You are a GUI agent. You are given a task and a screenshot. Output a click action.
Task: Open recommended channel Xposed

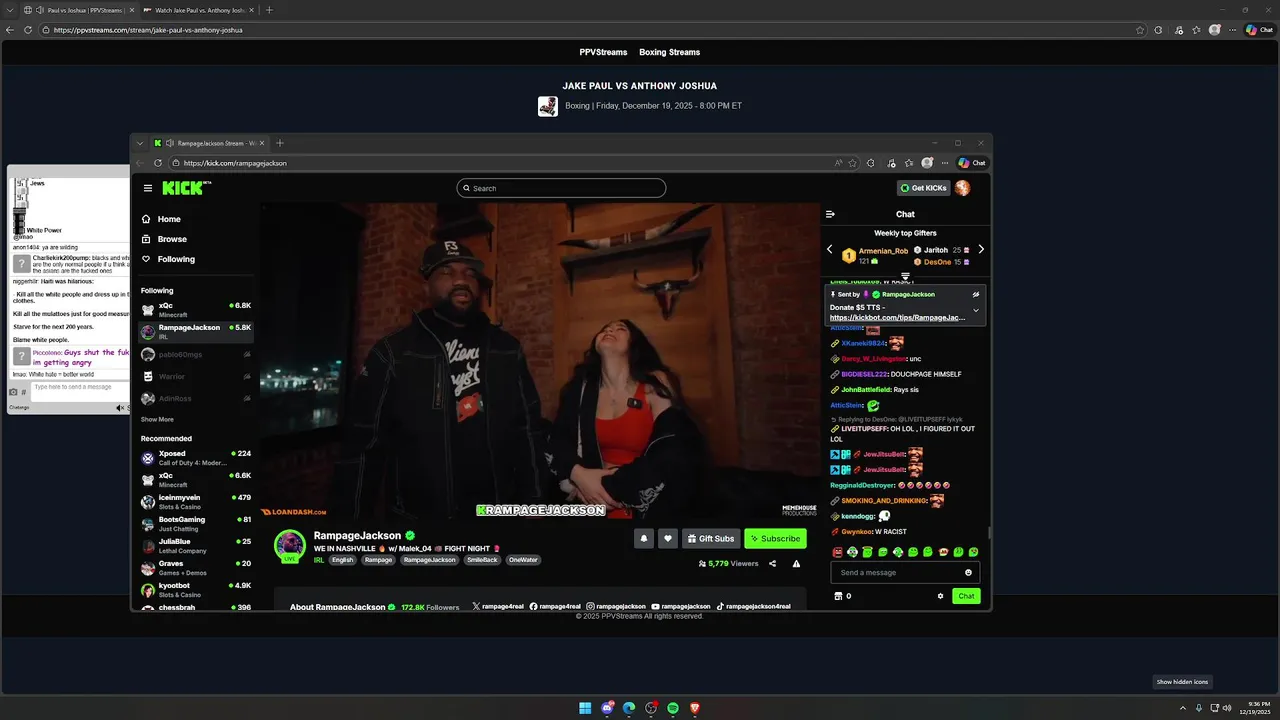(x=195, y=458)
